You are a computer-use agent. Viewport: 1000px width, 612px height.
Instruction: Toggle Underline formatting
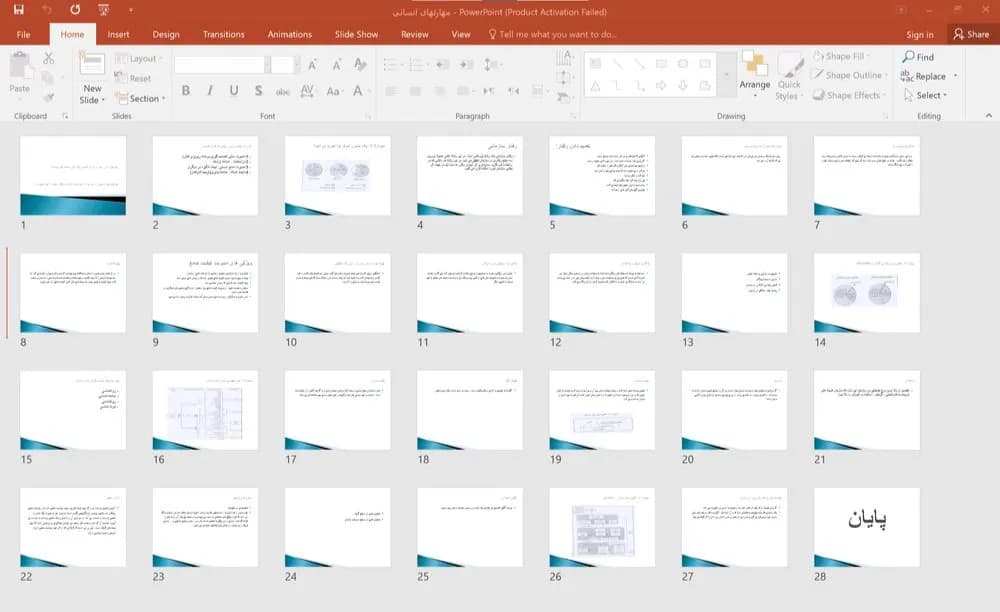coord(234,91)
